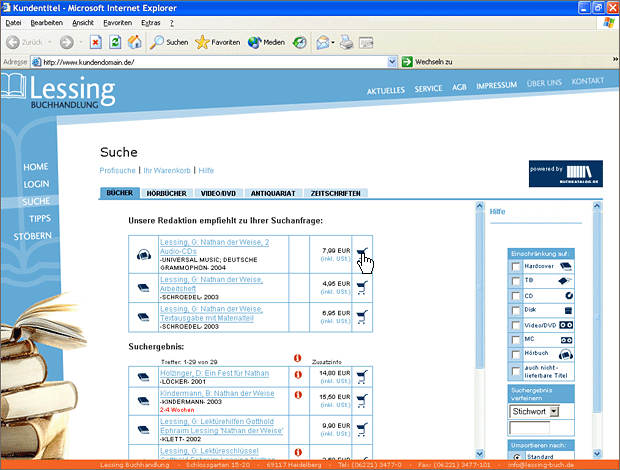Click IMPRESSUM in the top navigation
Viewport: 620px width, 470px height.
(x=496, y=85)
